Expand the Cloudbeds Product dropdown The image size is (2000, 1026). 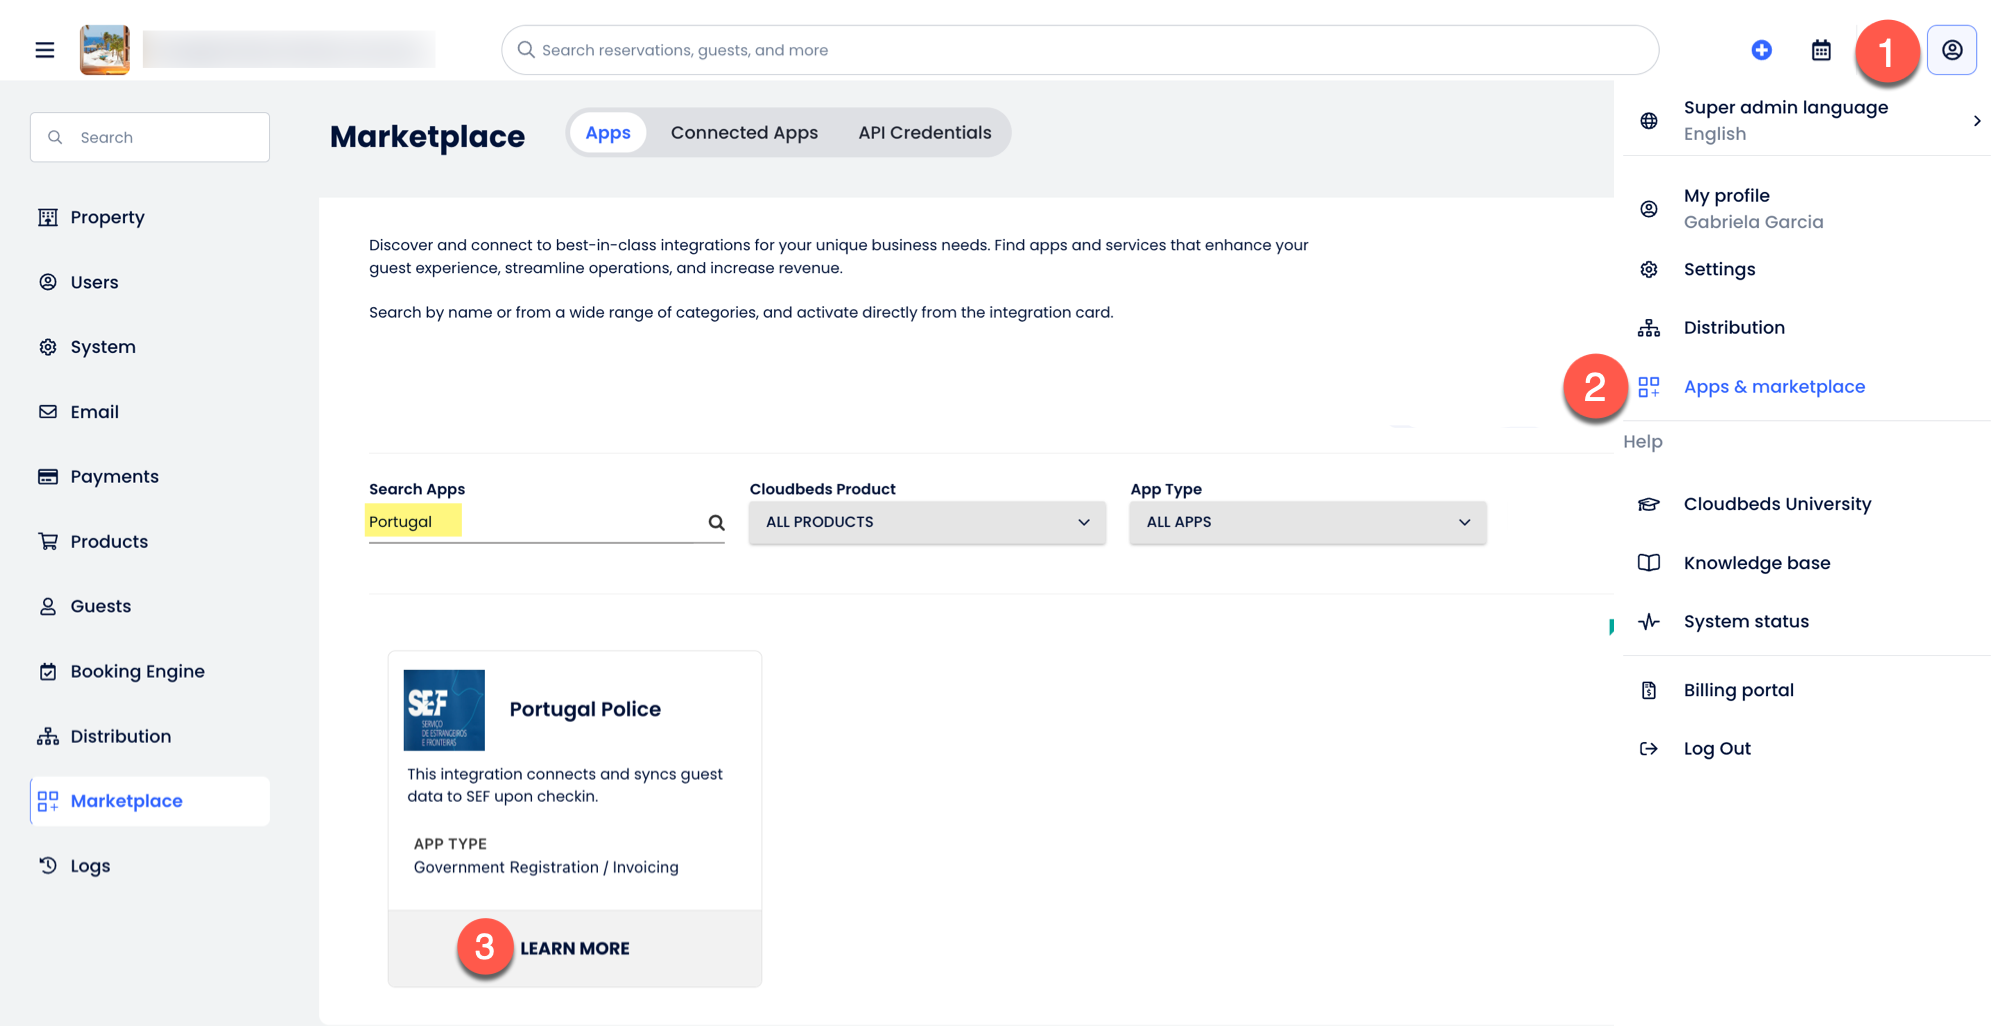point(927,522)
